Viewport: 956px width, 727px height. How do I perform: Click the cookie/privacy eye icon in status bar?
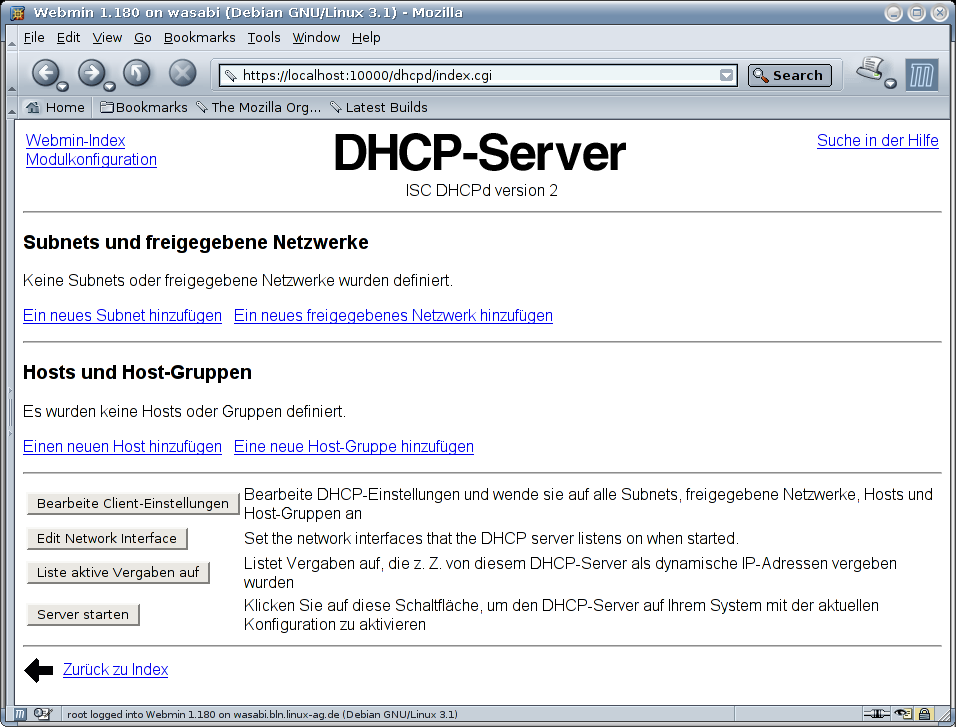(903, 714)
